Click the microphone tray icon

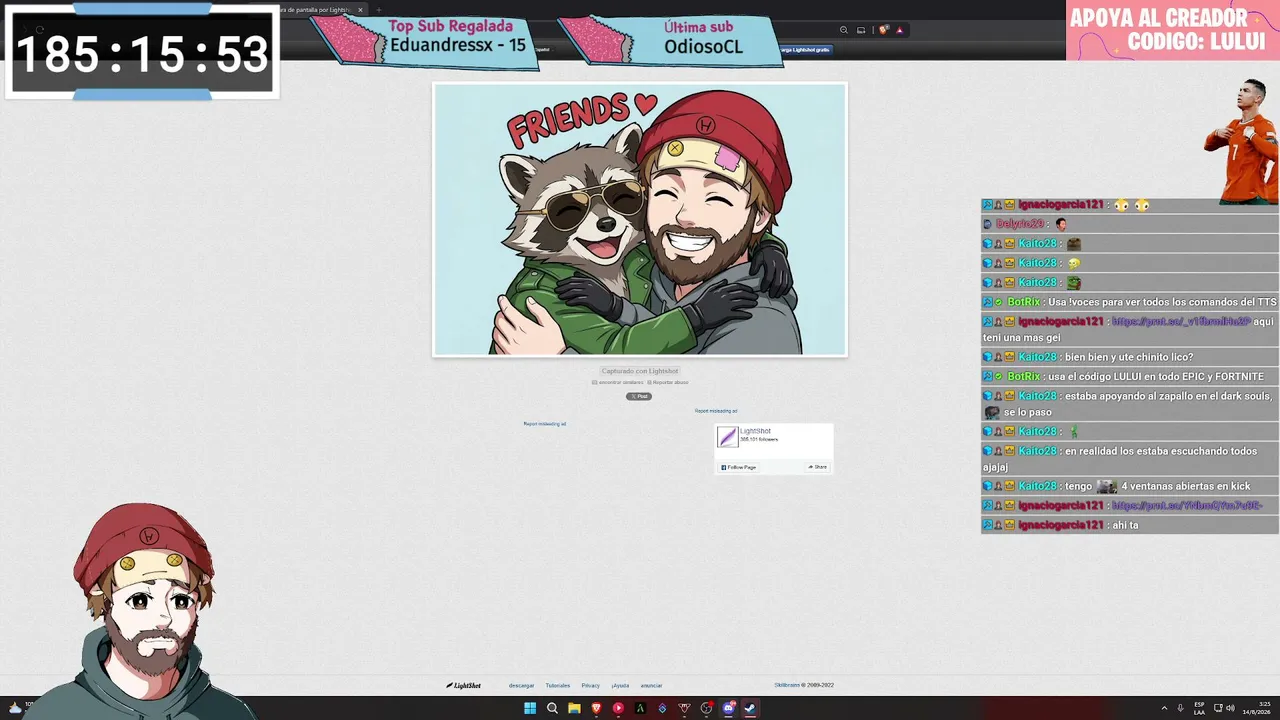click(x=1180, y=708)
